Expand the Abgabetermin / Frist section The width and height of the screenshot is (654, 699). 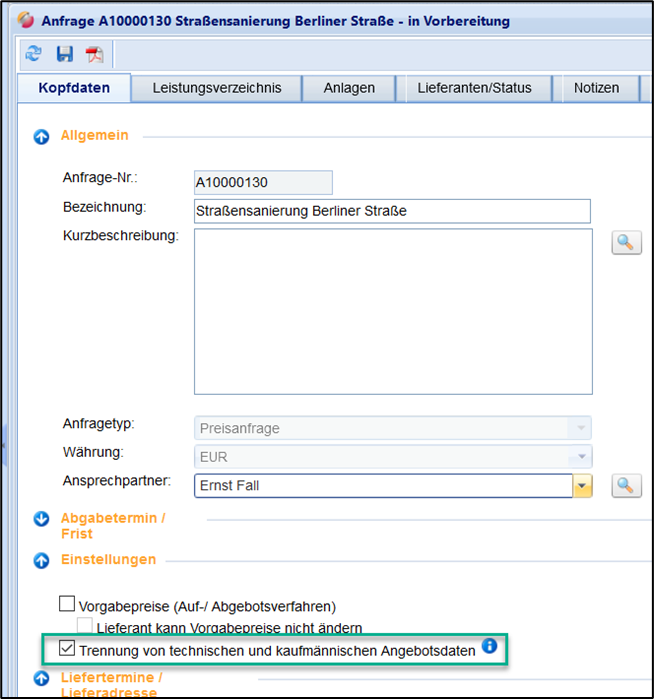click(41, 518)
